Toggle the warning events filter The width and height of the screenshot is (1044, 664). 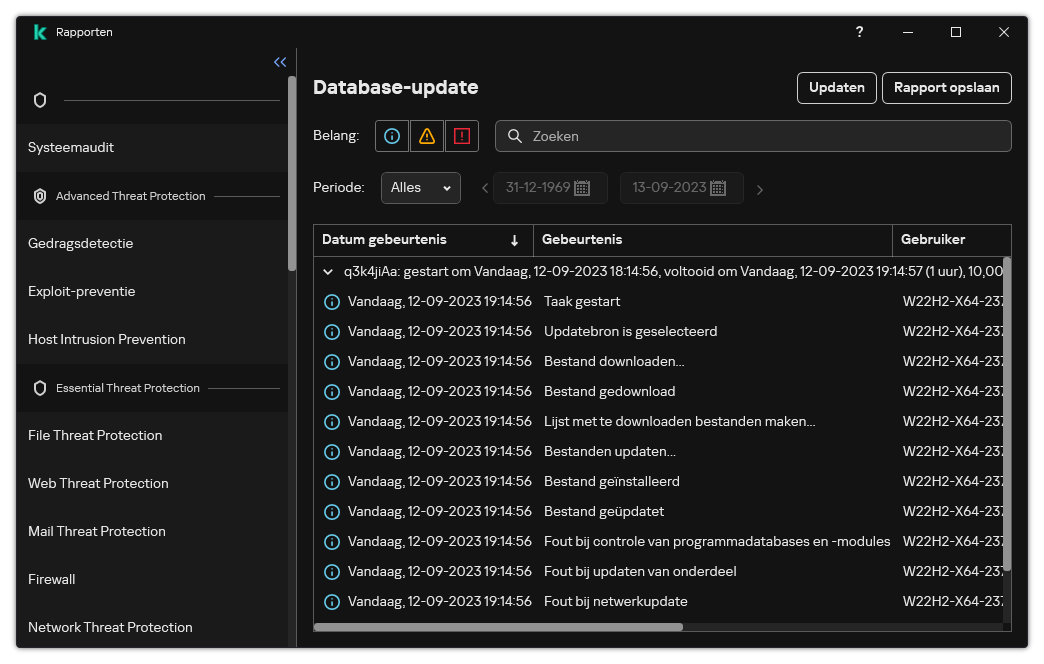pyautogui.click(x=427, y=136)
